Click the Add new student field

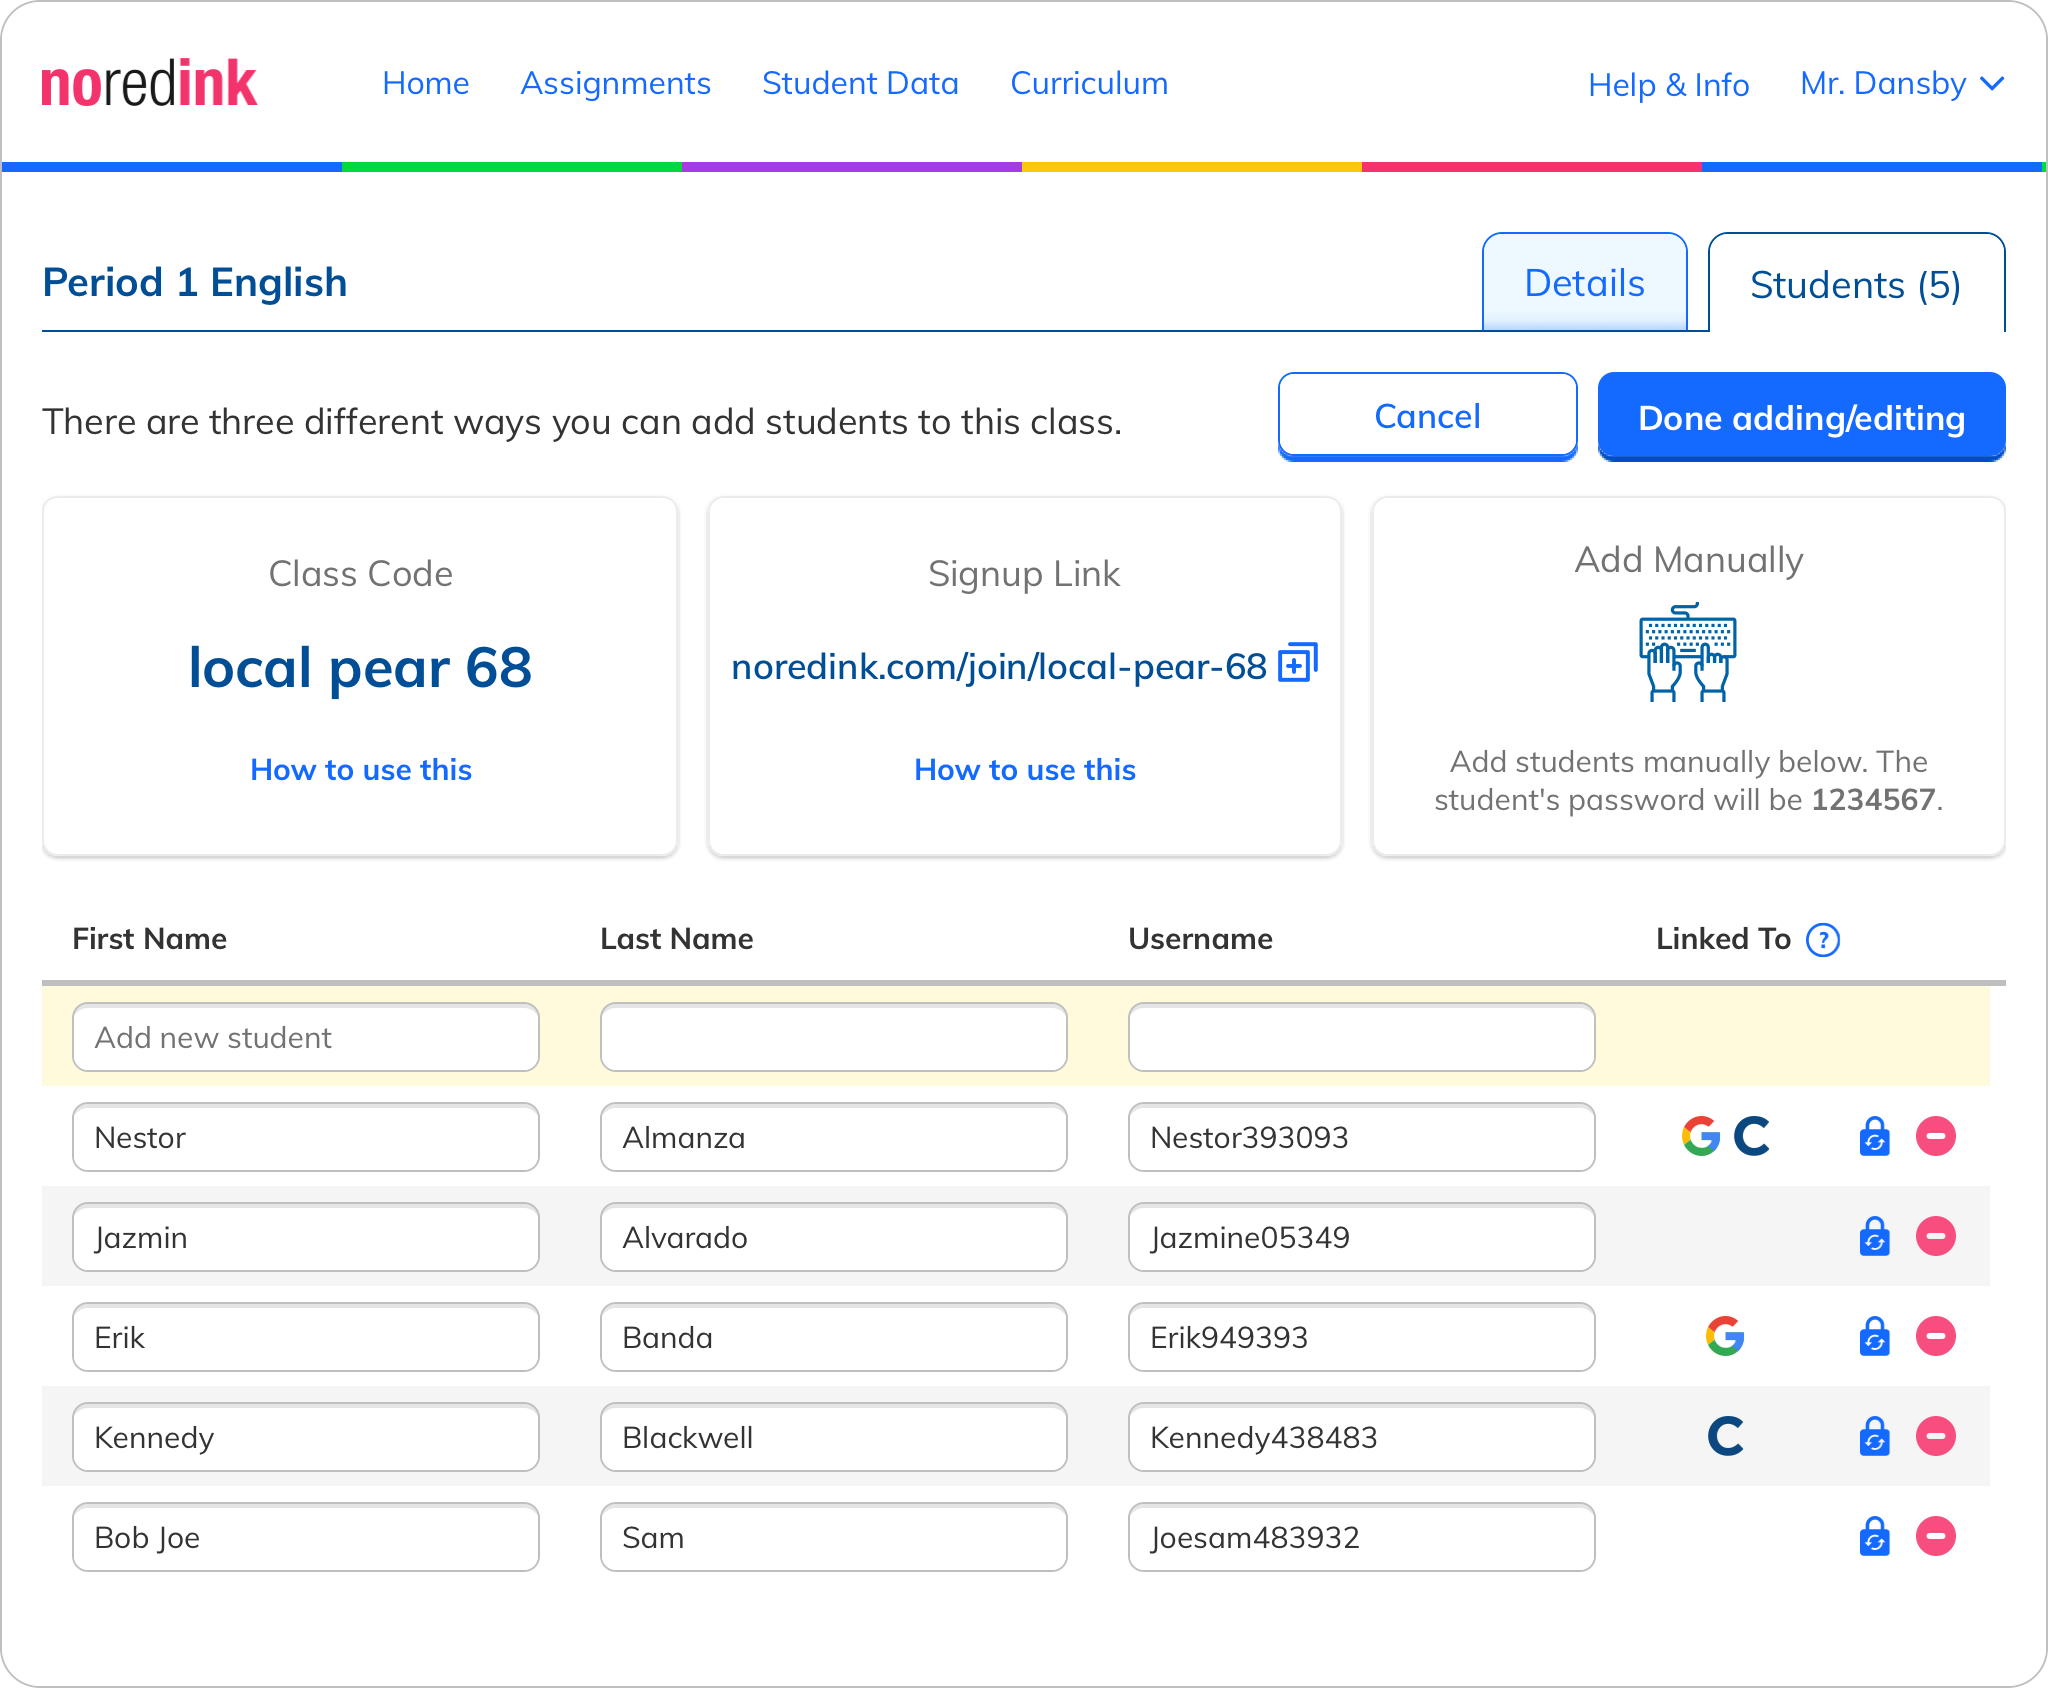pyautogui.click(x=306, y=1038)
